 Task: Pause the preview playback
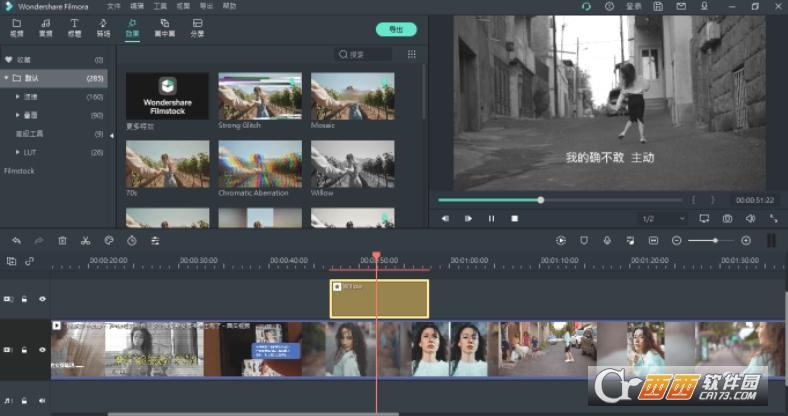click(491, 219)
